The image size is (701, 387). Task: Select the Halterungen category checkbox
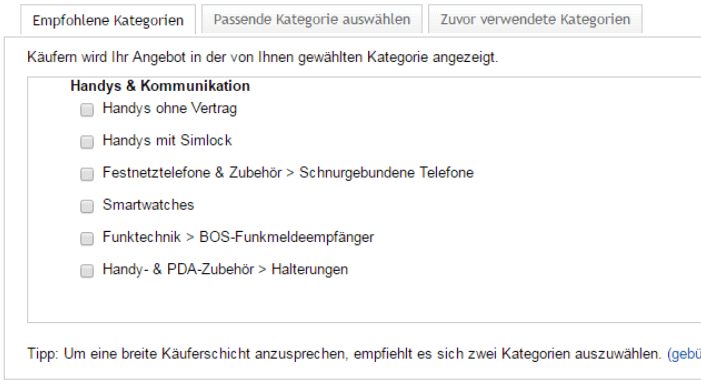(87, 270)
